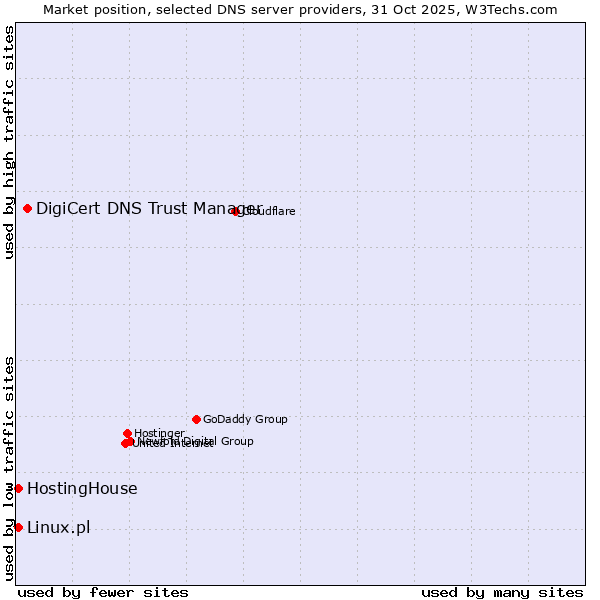Click the chart title mentioning W3Techs.com
Screen dimensions: 600x600
point(300,9)
